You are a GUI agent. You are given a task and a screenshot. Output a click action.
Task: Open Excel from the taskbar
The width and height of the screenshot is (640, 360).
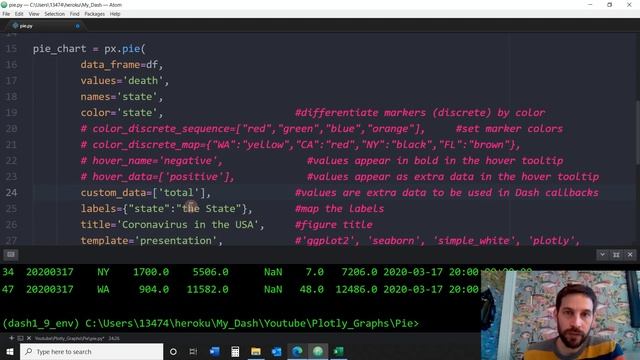[x=338, y=351]
